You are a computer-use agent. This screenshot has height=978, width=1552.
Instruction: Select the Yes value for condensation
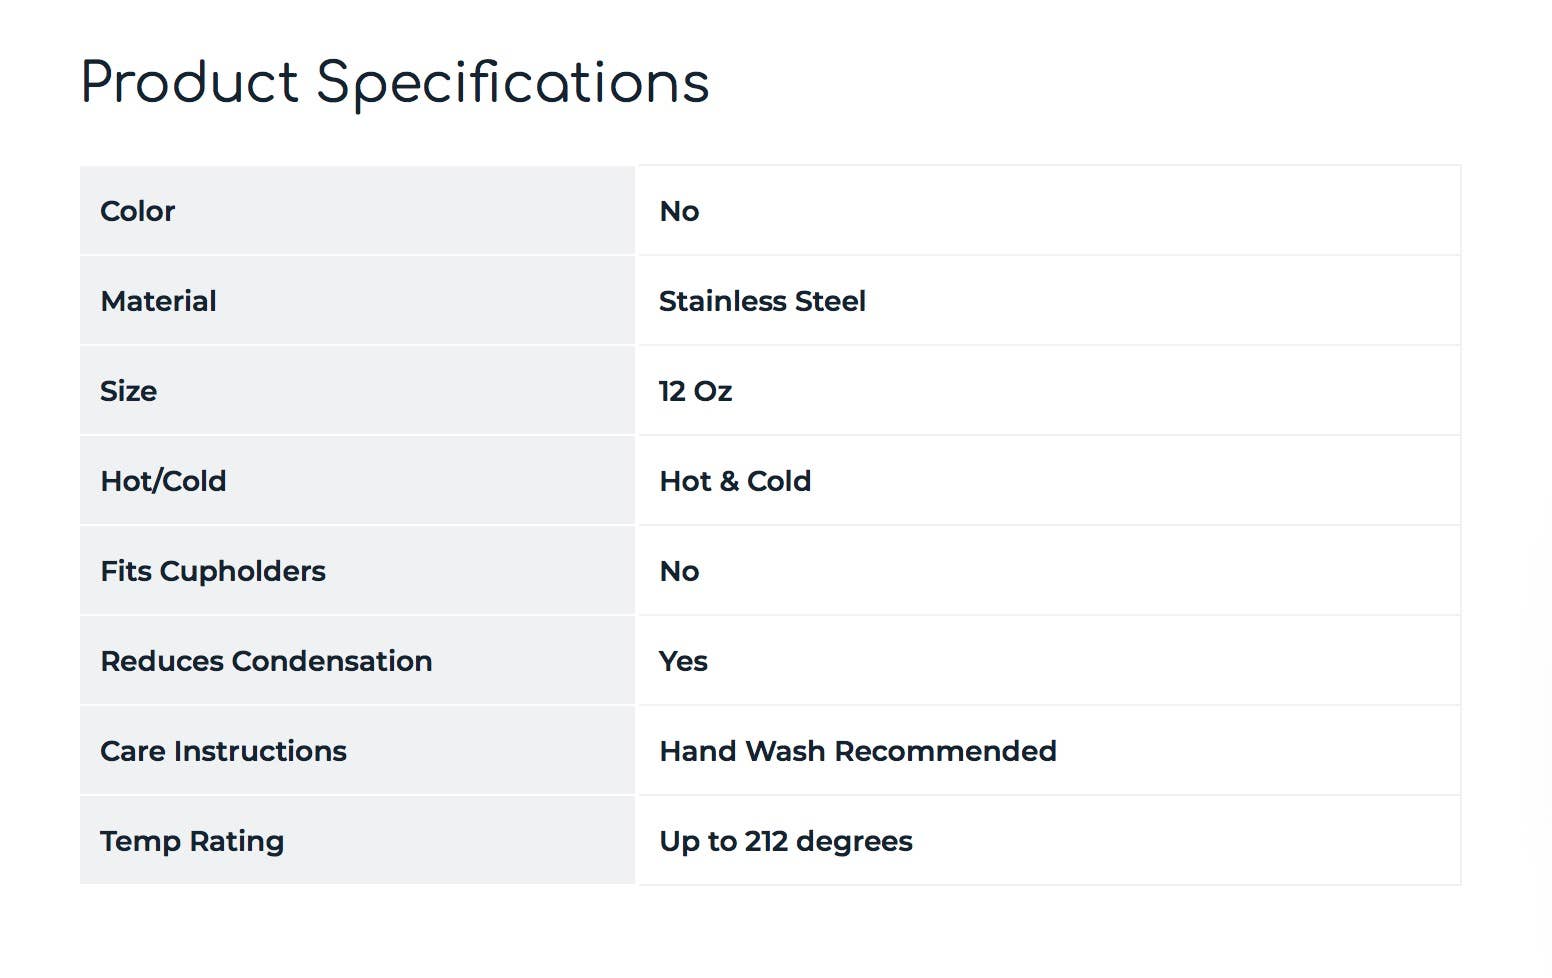683,661
